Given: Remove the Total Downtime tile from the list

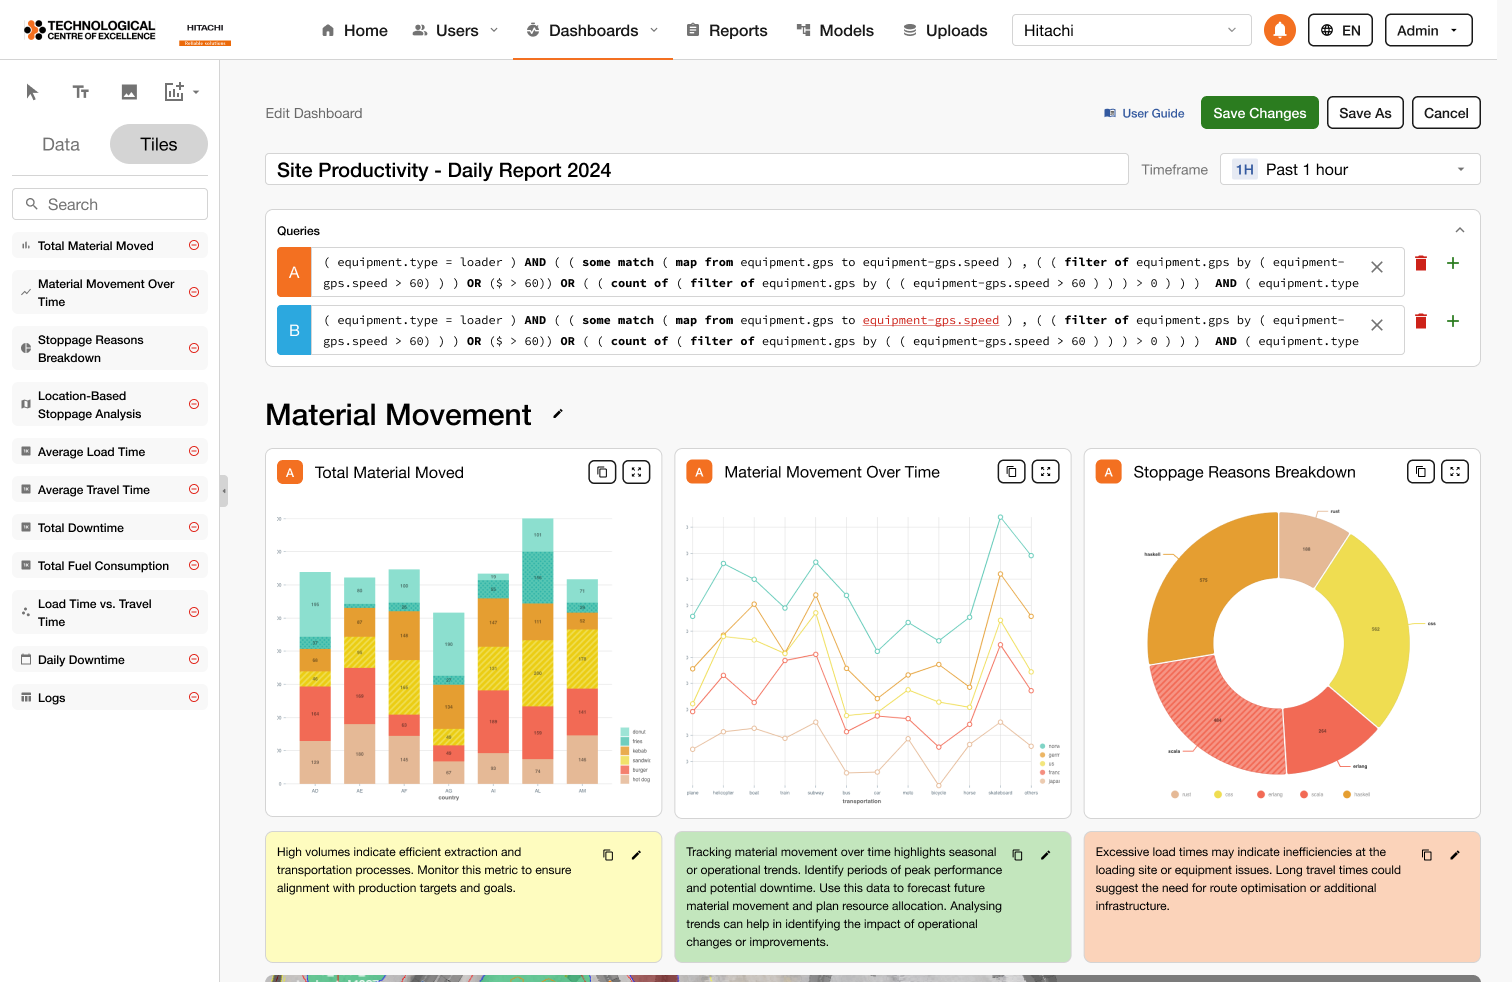Looking at the screenshot, I should [x=194, y=527].
